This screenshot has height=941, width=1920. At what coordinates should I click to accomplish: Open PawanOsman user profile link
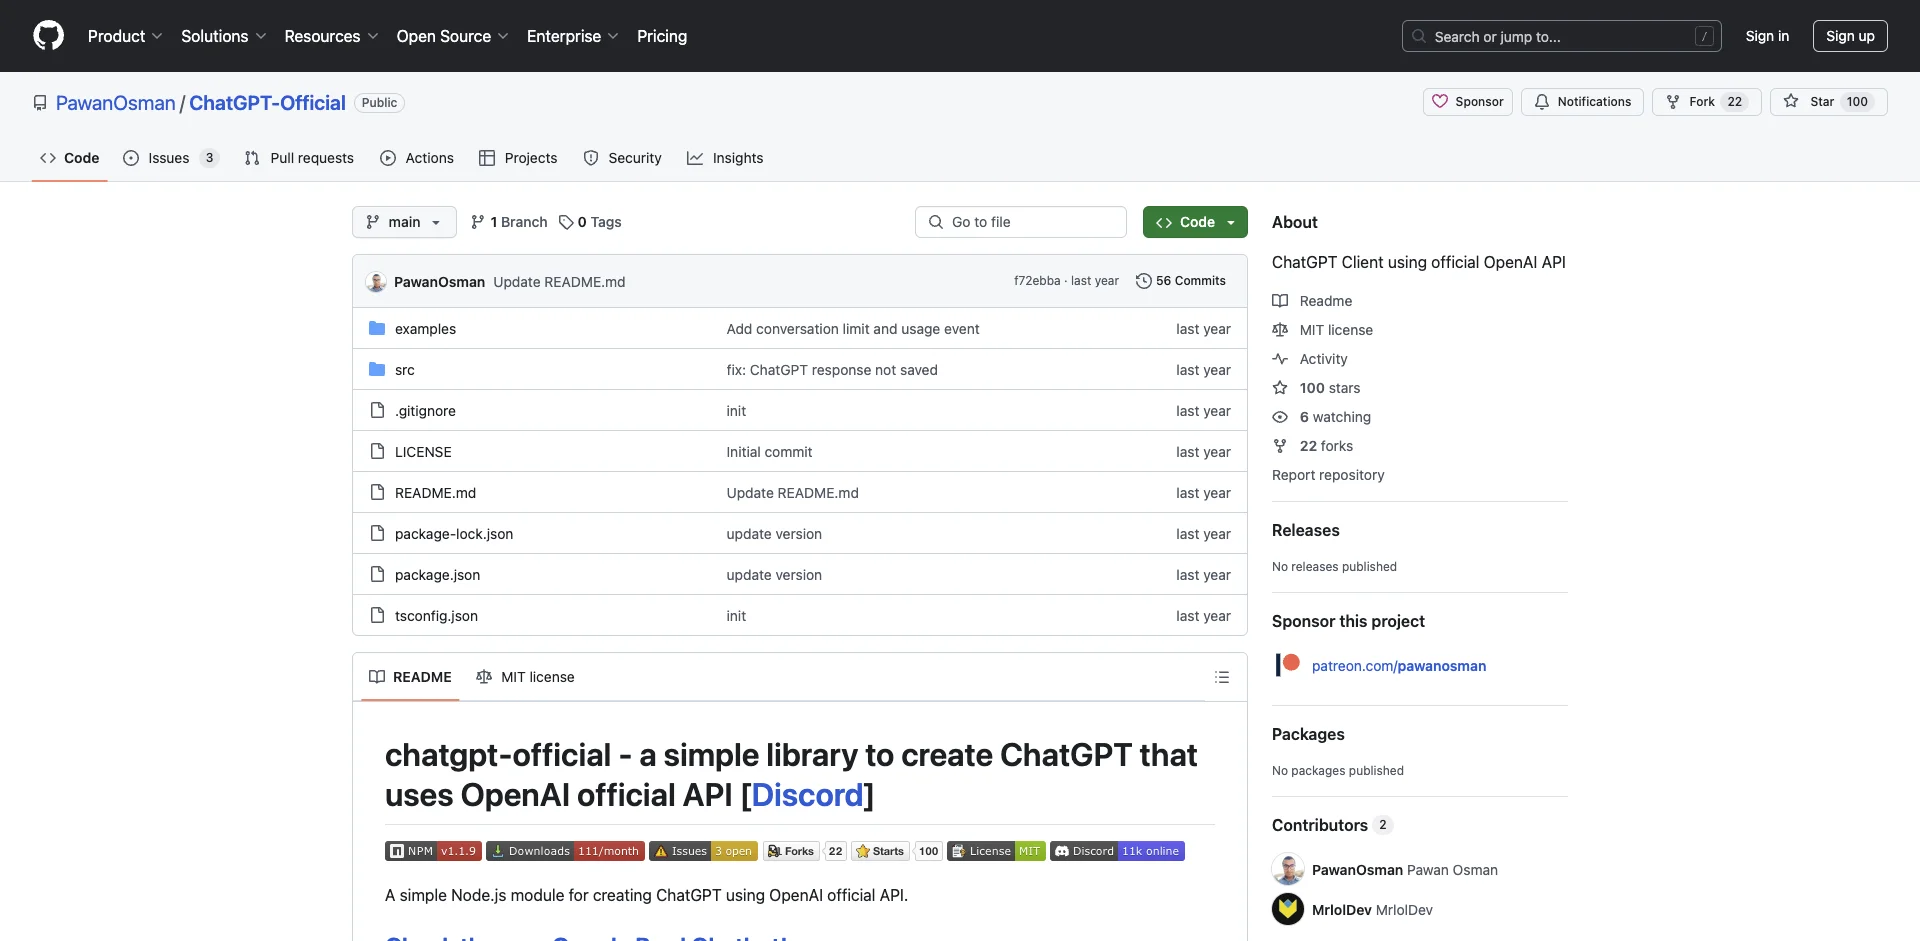tap(116, 103)
